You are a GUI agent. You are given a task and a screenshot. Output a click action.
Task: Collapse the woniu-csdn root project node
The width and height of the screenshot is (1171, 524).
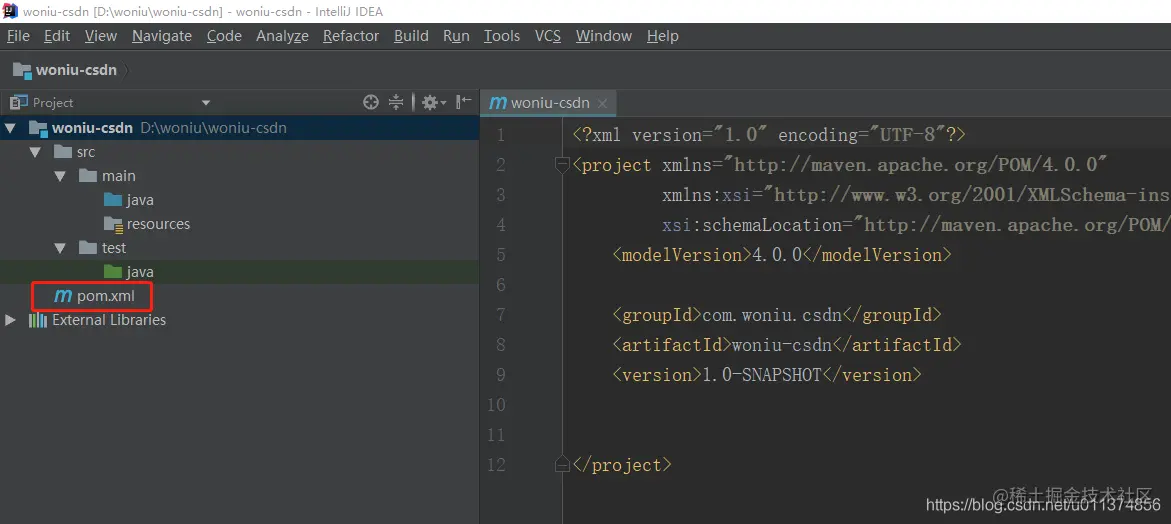pyautogui.click(x=10, y=128)
